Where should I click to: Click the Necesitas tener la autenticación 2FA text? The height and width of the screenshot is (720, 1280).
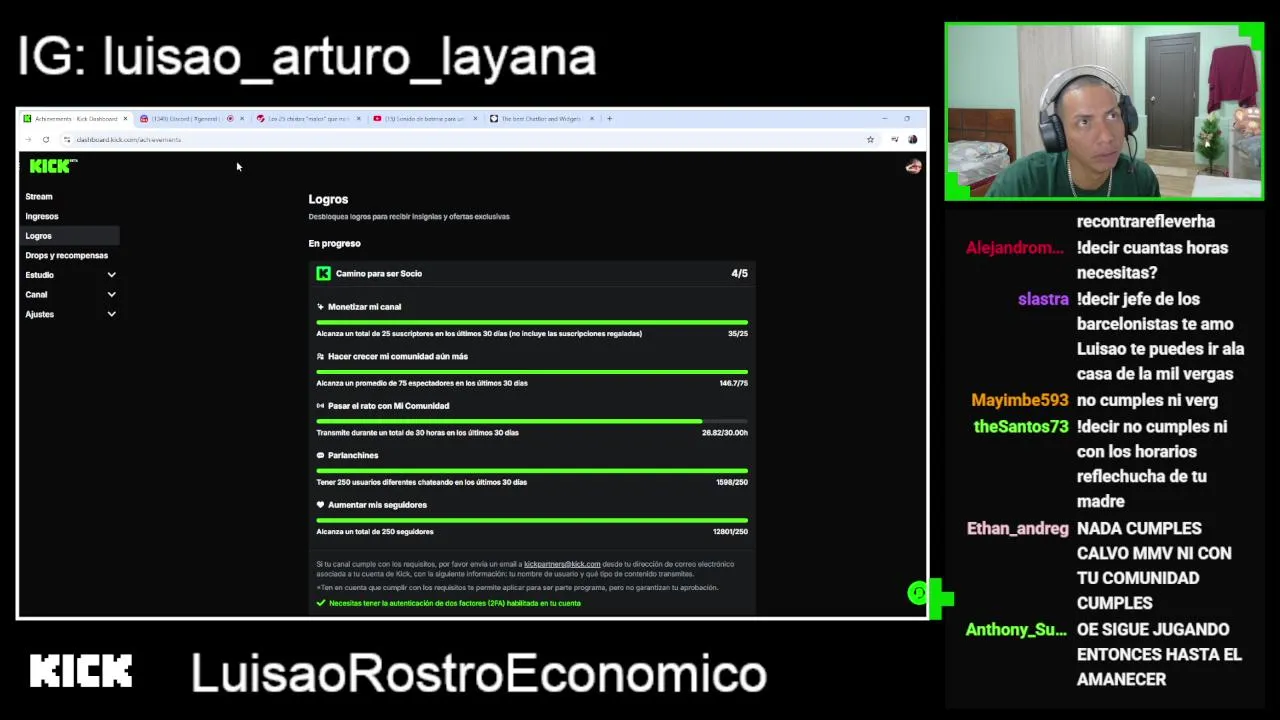455,603
